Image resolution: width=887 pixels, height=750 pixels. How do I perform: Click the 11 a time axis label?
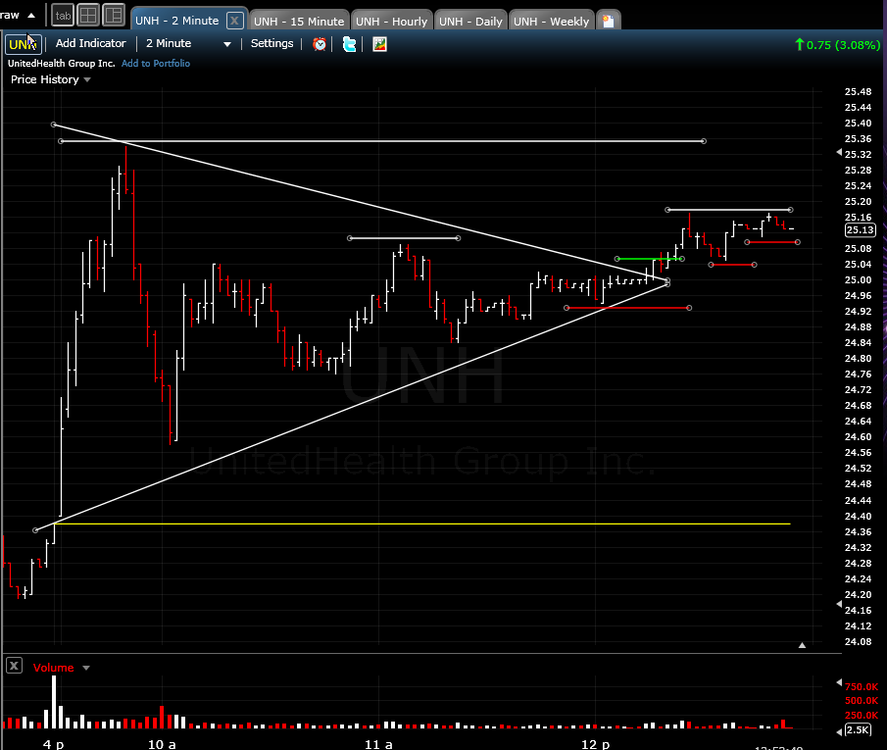378,744
